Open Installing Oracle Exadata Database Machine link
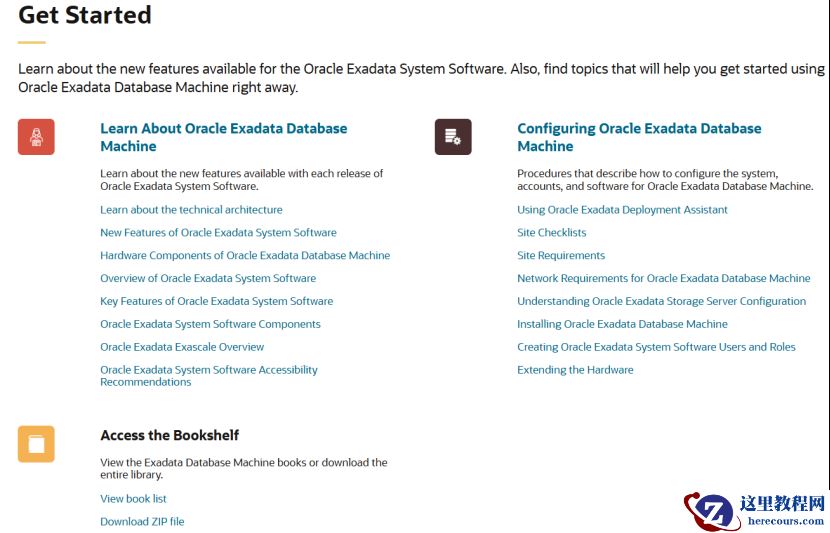Viewport: 830px width, 533px height. point(622,324)
